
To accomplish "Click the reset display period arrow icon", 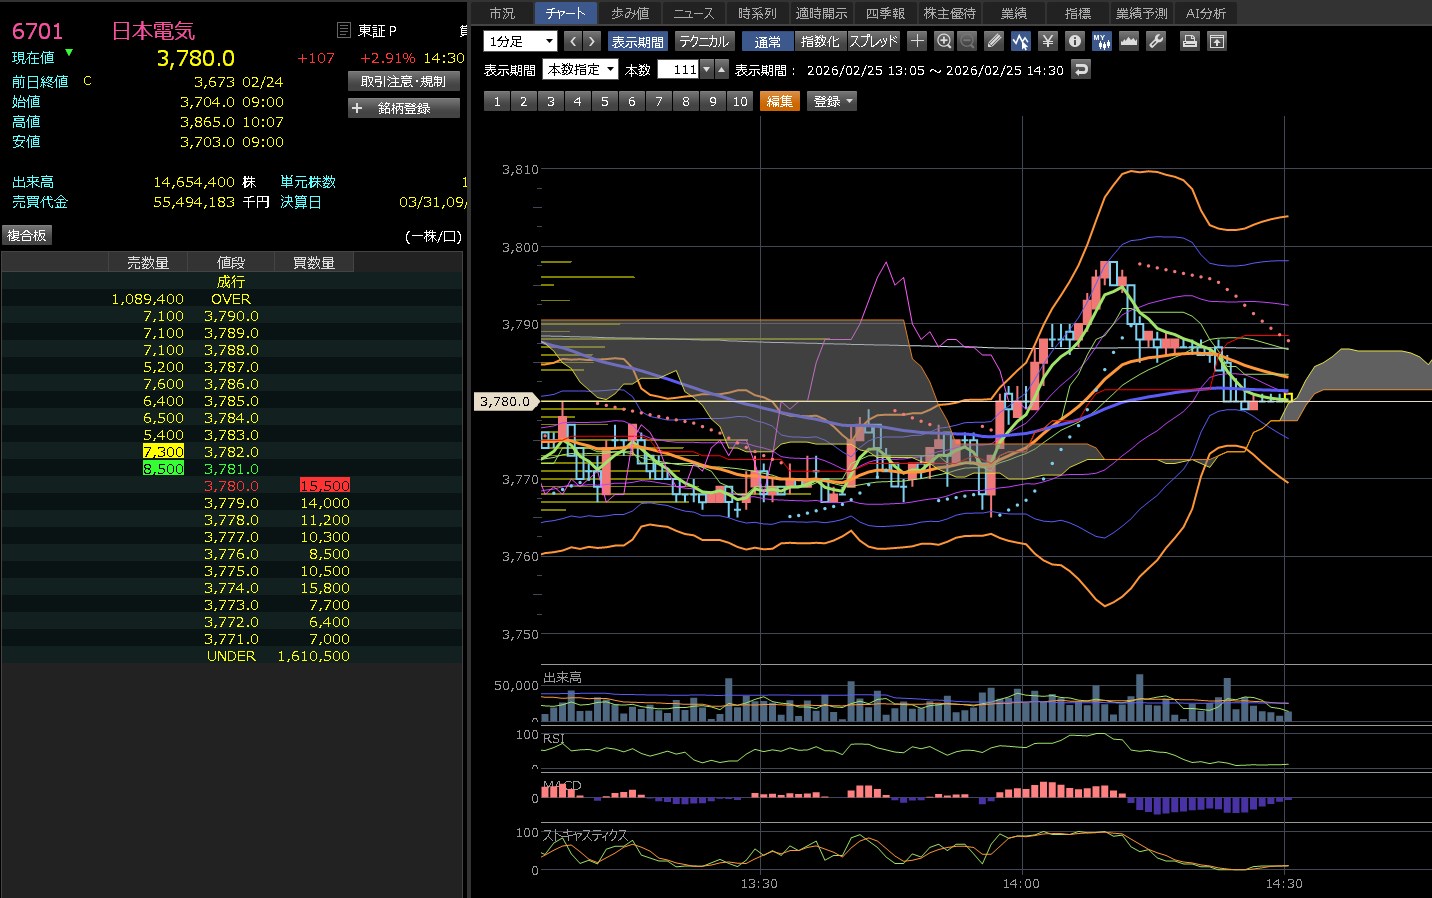I will pyautogui.click(x=1080, y=69).
